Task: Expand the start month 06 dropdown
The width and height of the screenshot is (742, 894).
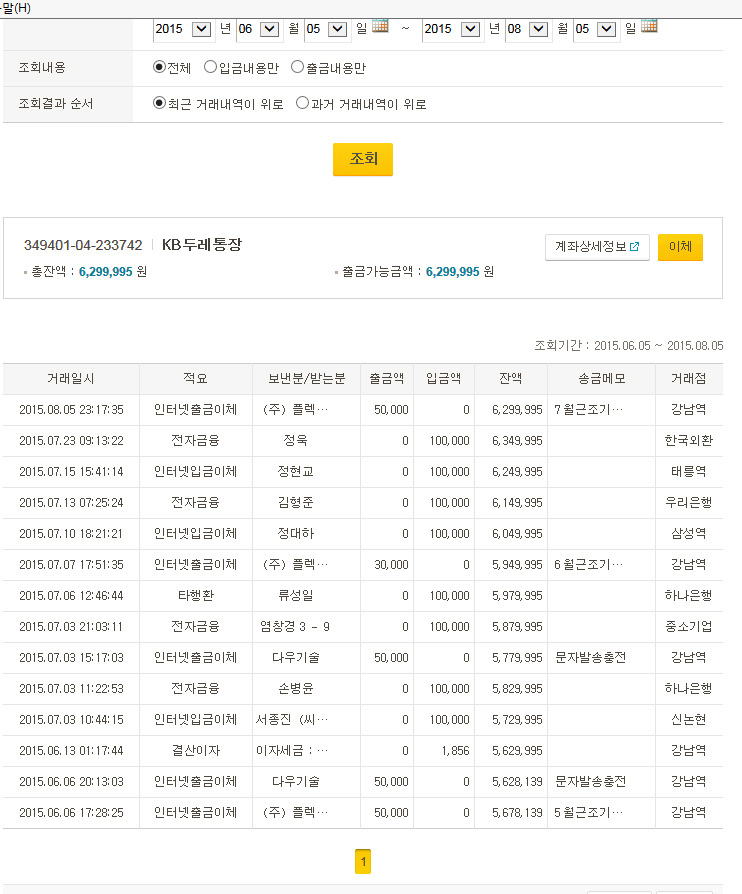Action: click(269, 29)
